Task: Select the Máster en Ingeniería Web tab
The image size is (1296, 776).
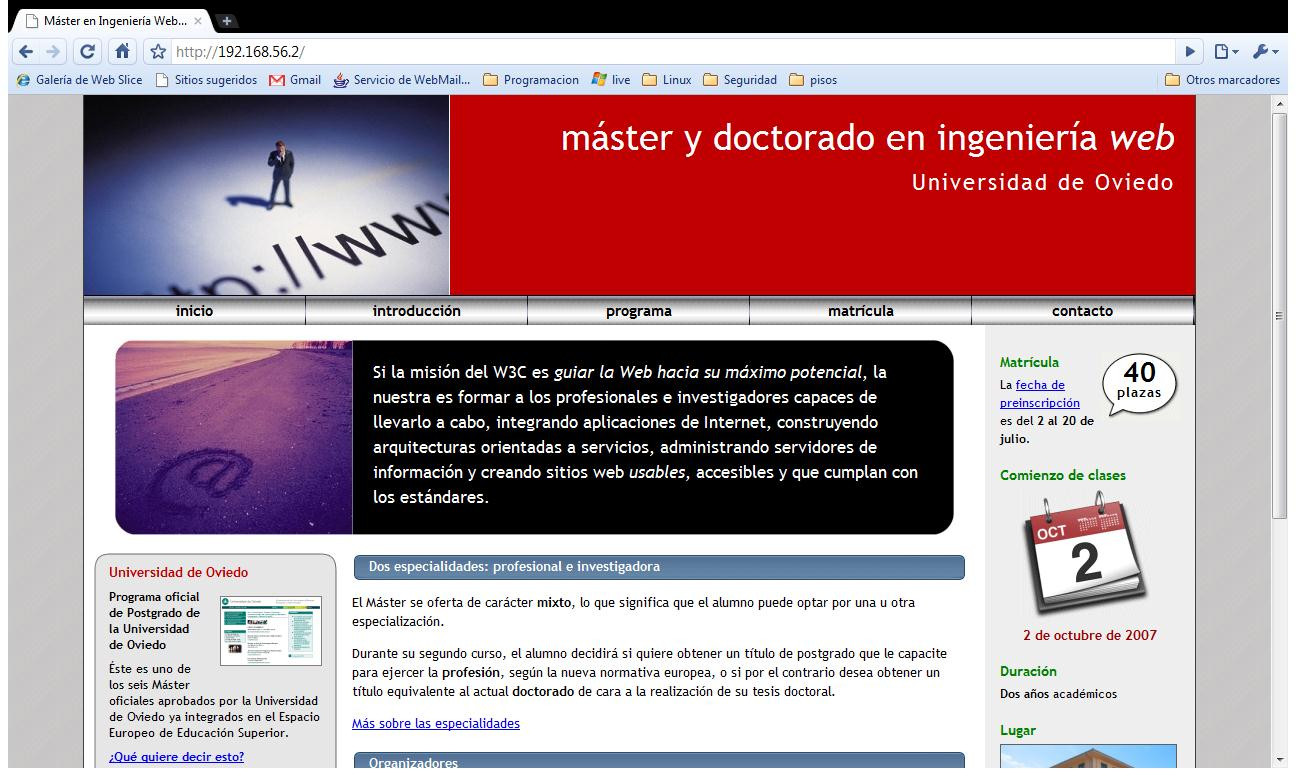Action: (x=113, y=21)
